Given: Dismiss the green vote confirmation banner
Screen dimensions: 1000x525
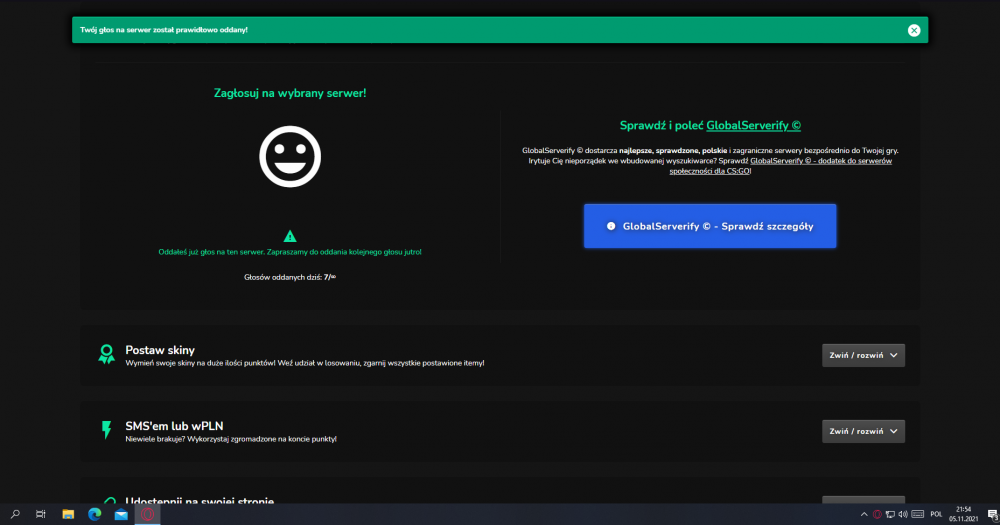Looking at the screenshot, I should [914, 30].
